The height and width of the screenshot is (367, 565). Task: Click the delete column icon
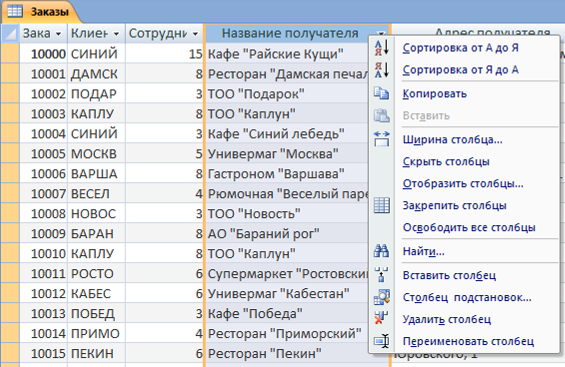[x=381, y=319]
